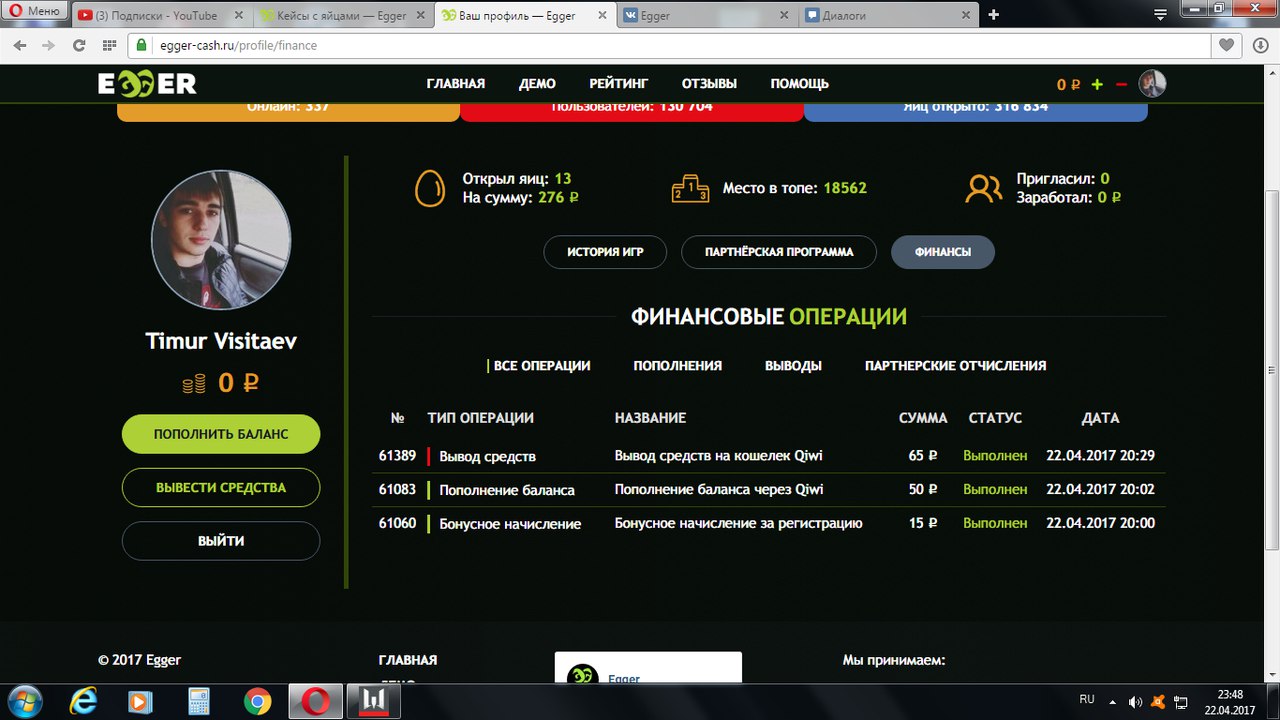The height and width of the screenshot is (720, 1280).
Task: Log out with ВЫЙТИ button
Action: click(x=221, y=541)
